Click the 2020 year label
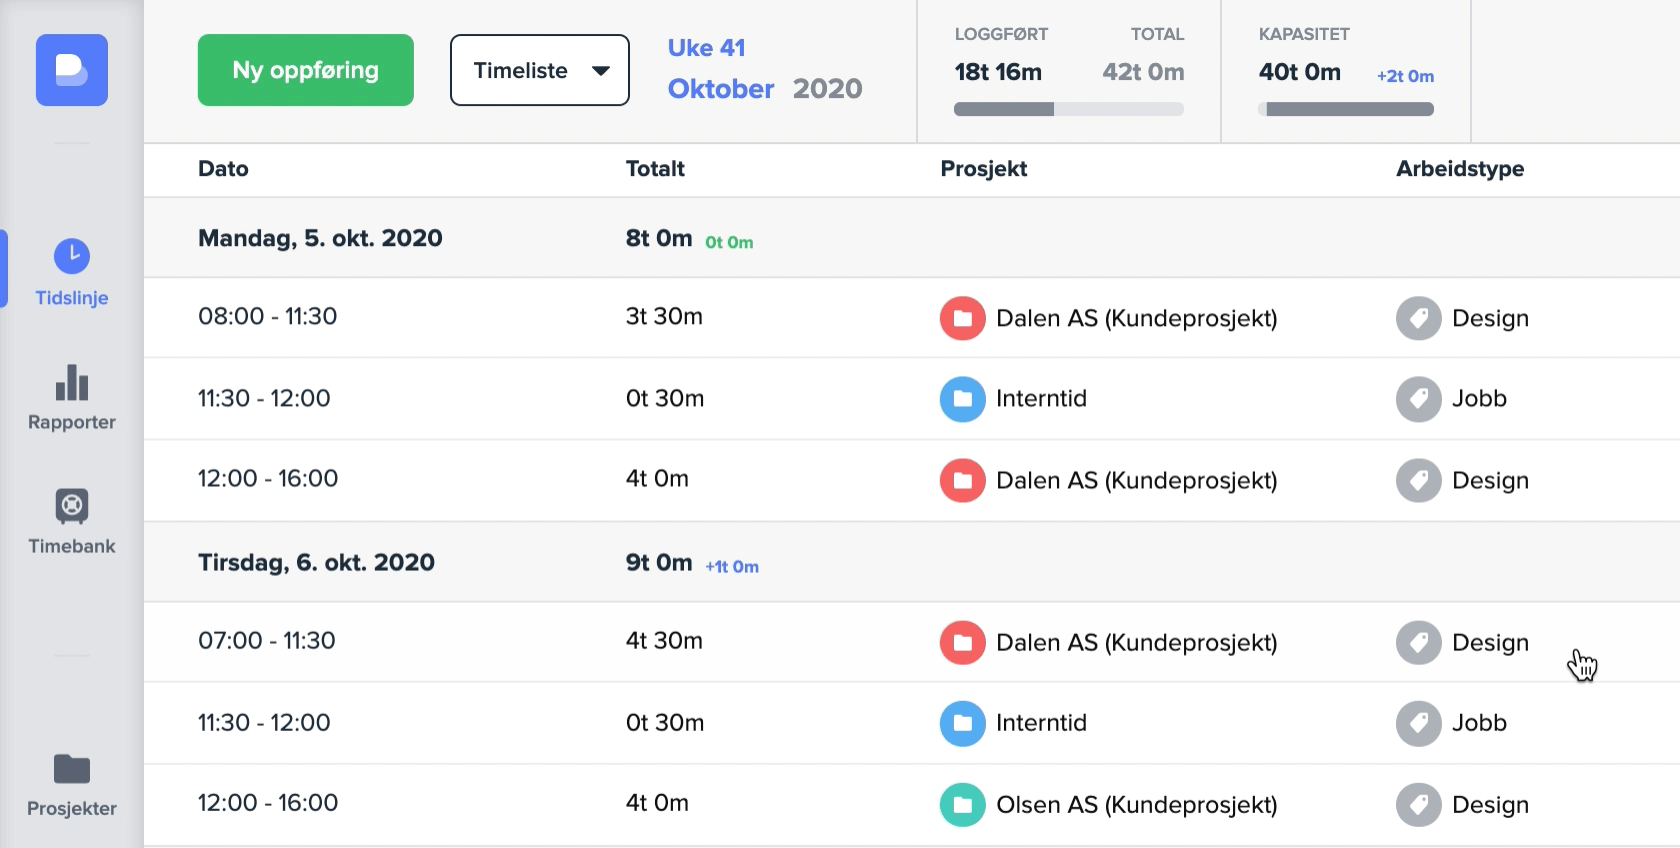This screenshot has width=1680, height=848. coord(827,89)
